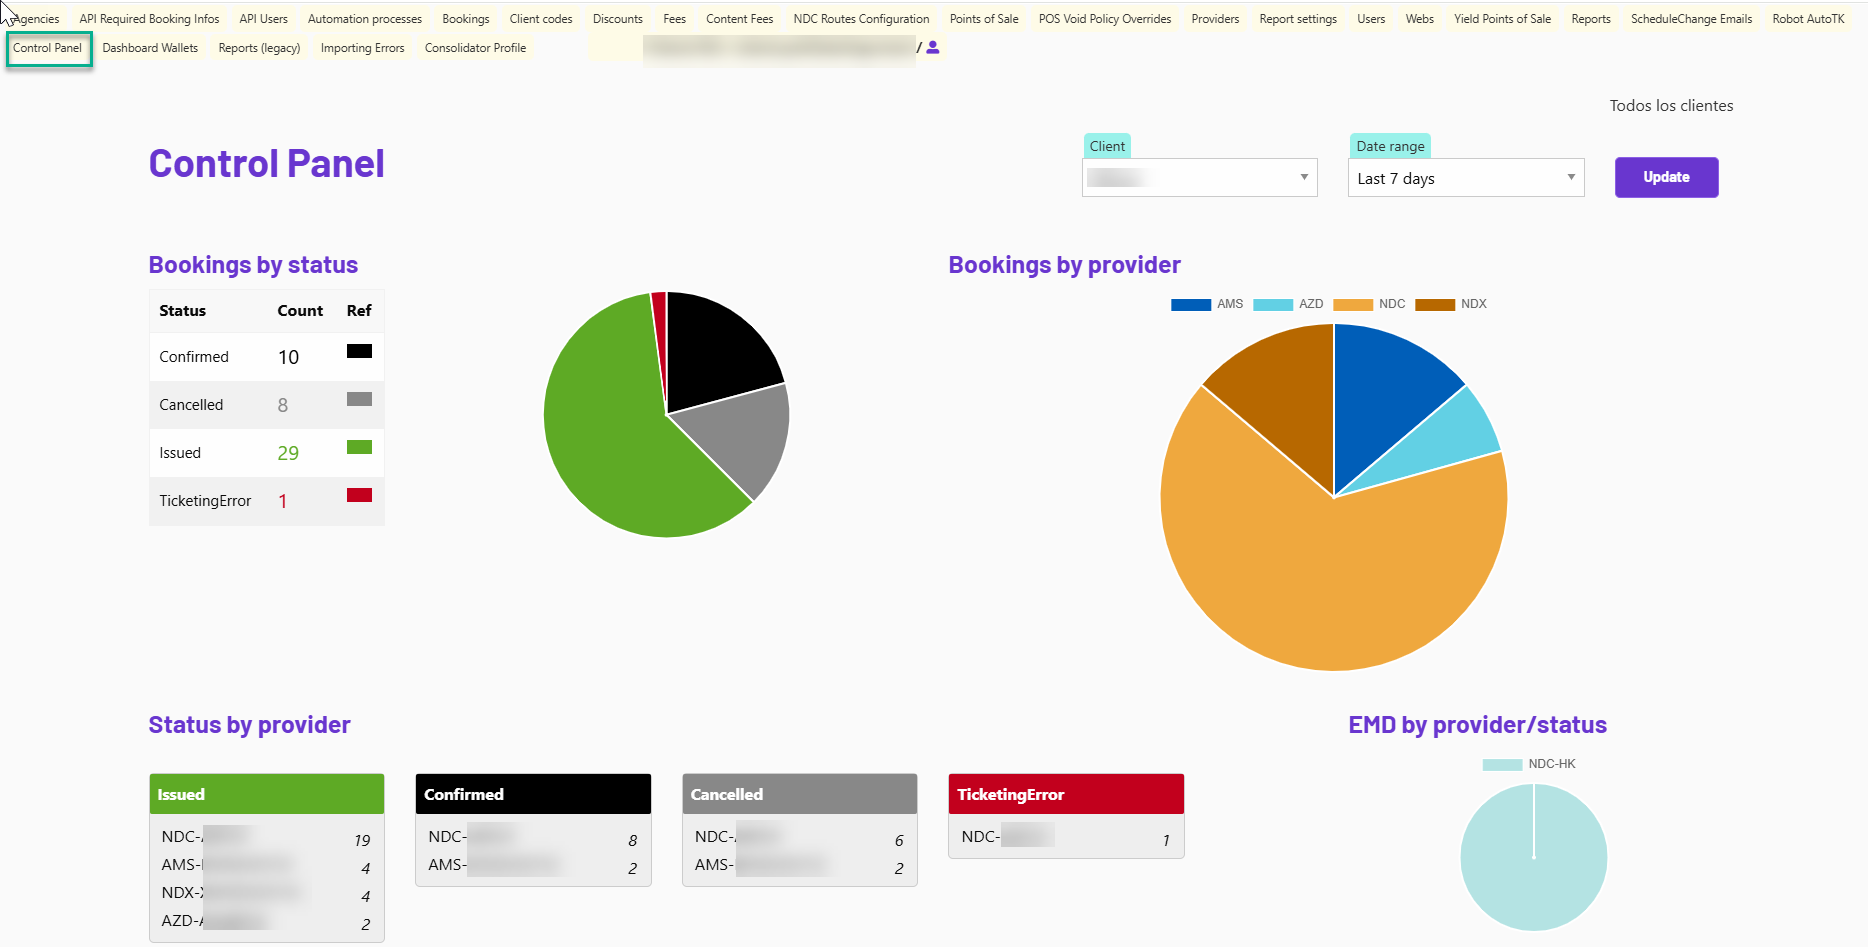Toggle the NDX legend in provider chart
1868x947 pixels.
point(1450,304)
